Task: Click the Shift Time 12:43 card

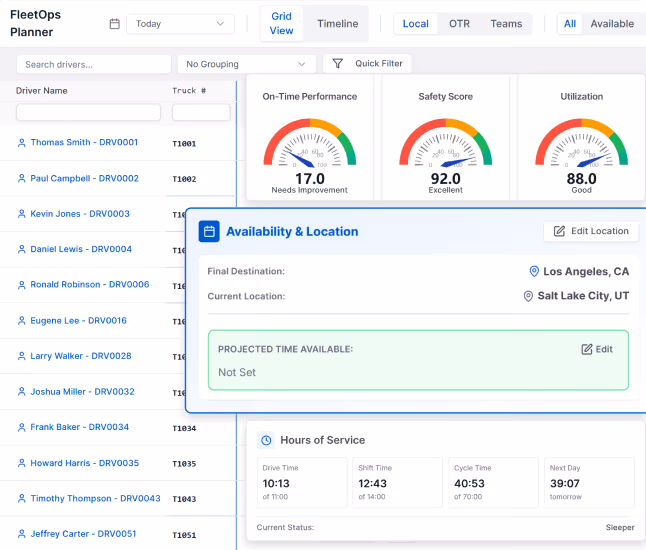Action: tap(398, 482)
